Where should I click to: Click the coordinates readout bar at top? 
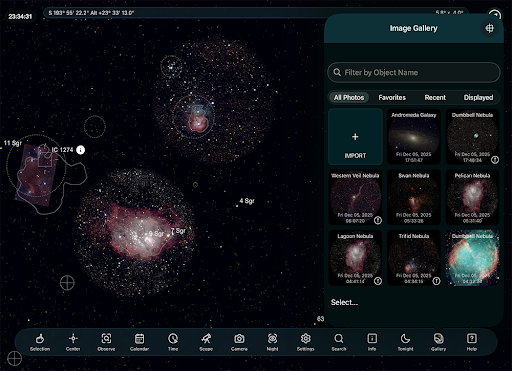[x=256, y=13]
